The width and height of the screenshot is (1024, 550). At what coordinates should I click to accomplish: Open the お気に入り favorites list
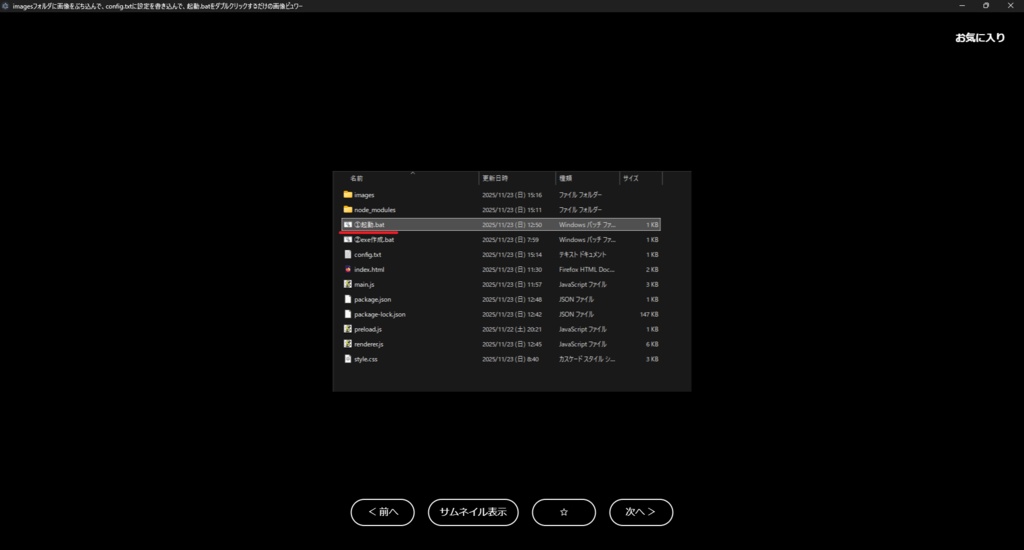(980, 38)
